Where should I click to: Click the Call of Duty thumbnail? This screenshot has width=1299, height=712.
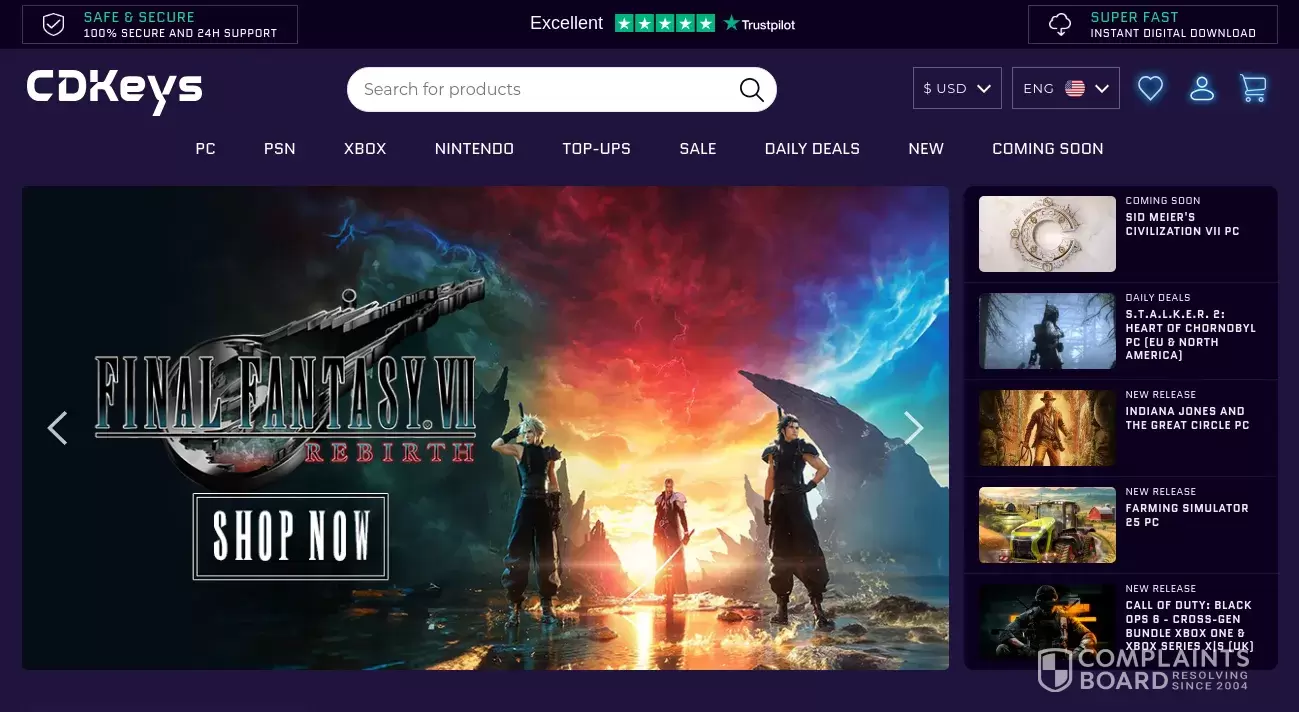pos(1047,622)
